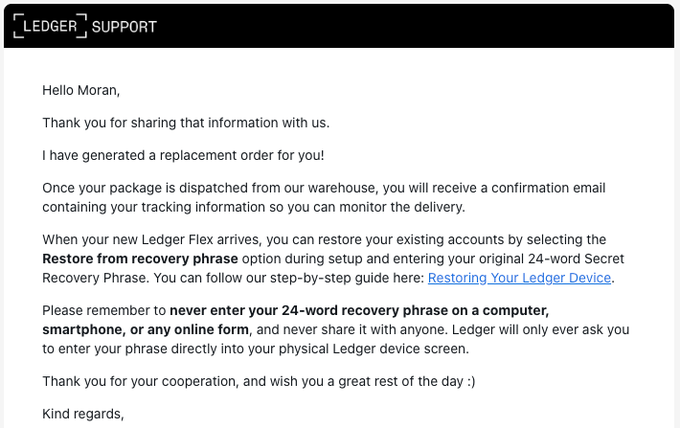Open the Restoring Your Ledger Device link

(x=519, y=278)
